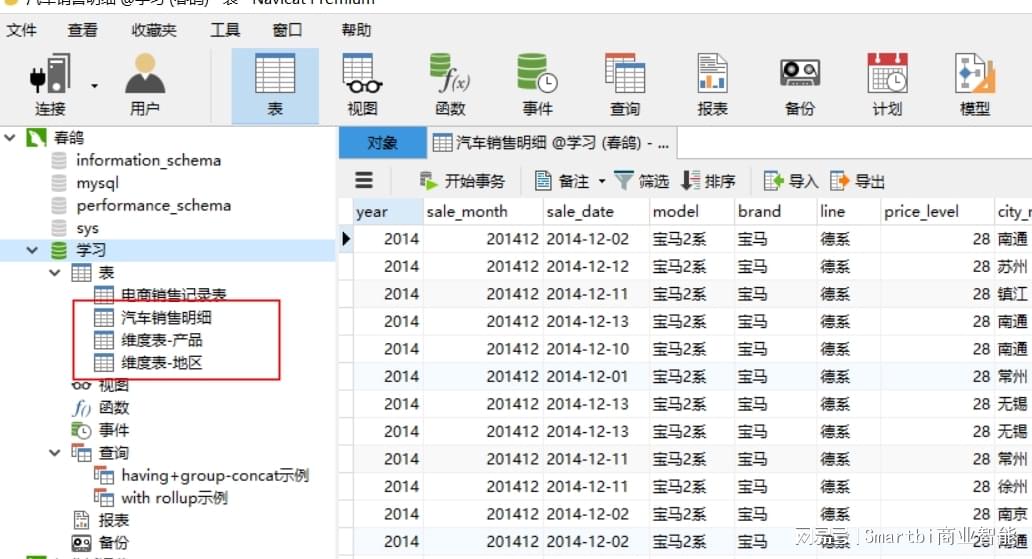This screenshot has height=559, width=1032.
Task: Open the 文件 menu
Action: pos(22,30)
